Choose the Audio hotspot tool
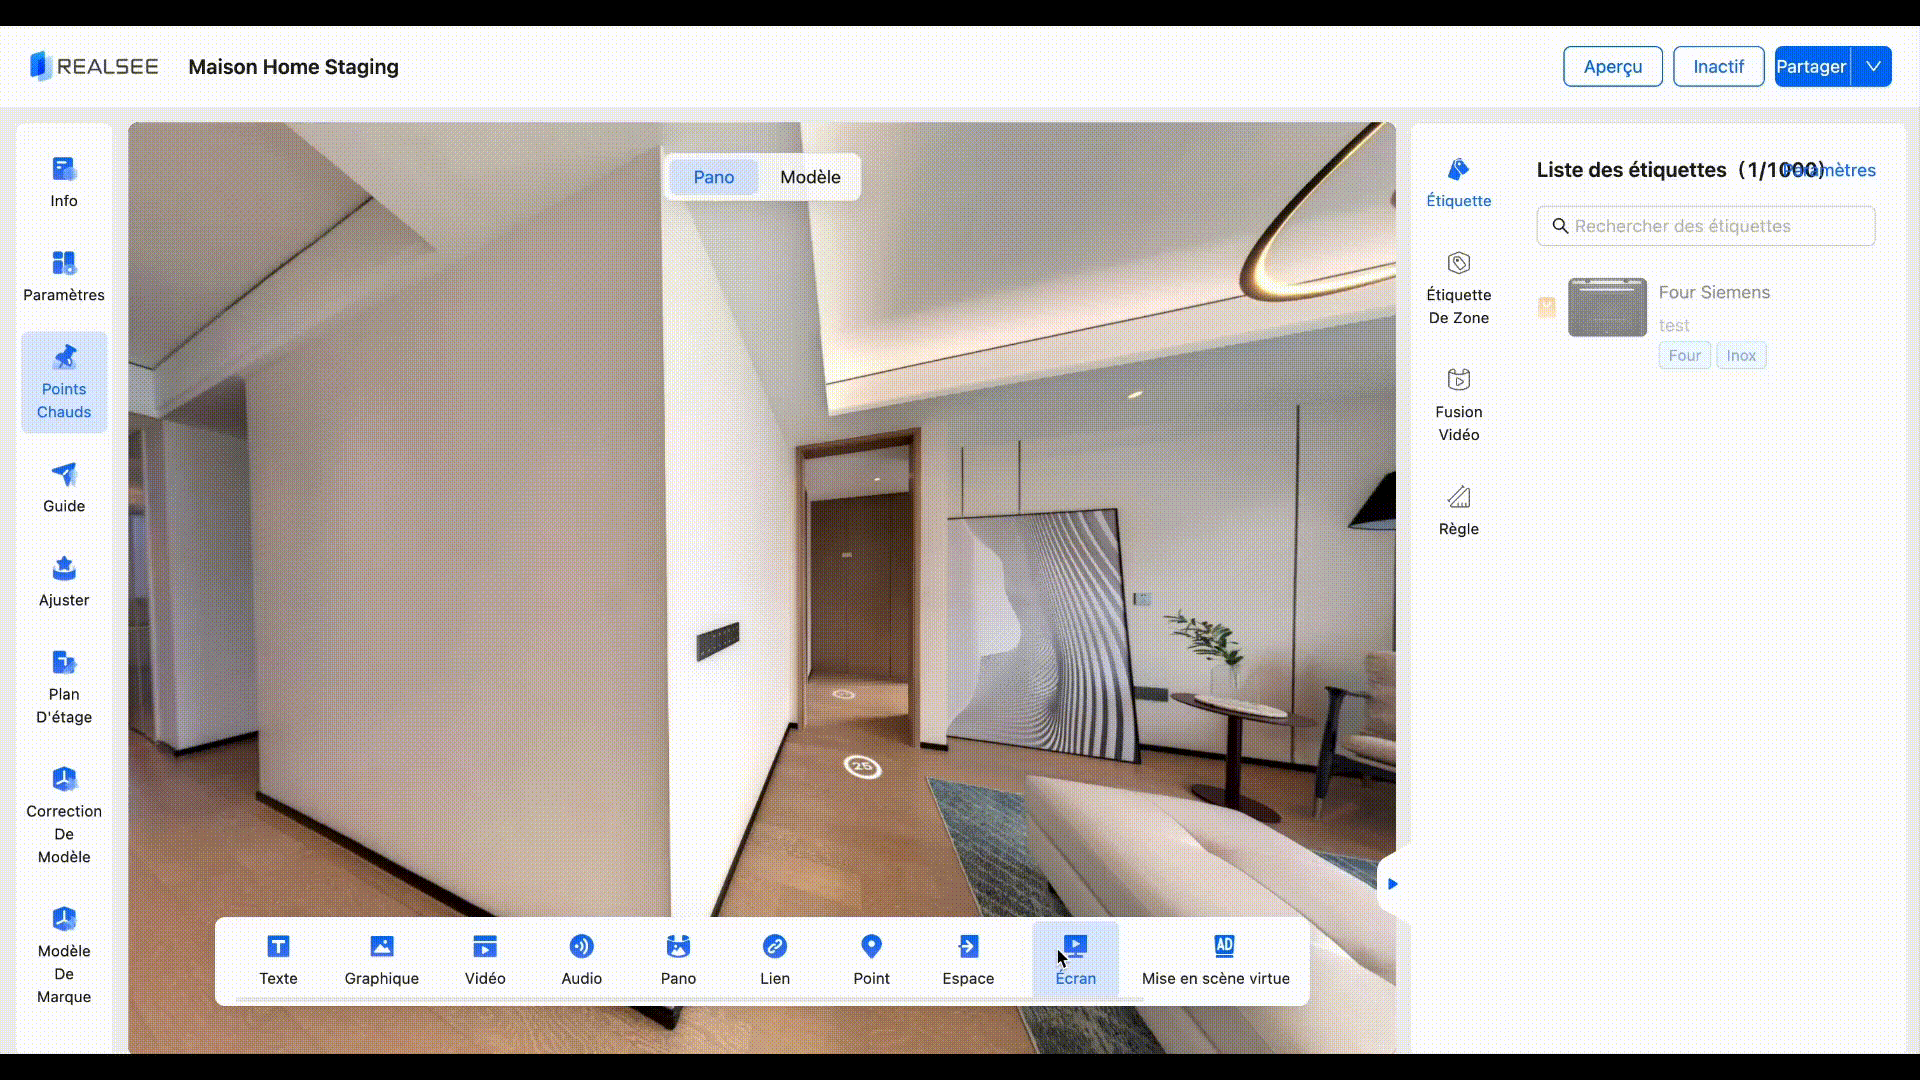 581,960
